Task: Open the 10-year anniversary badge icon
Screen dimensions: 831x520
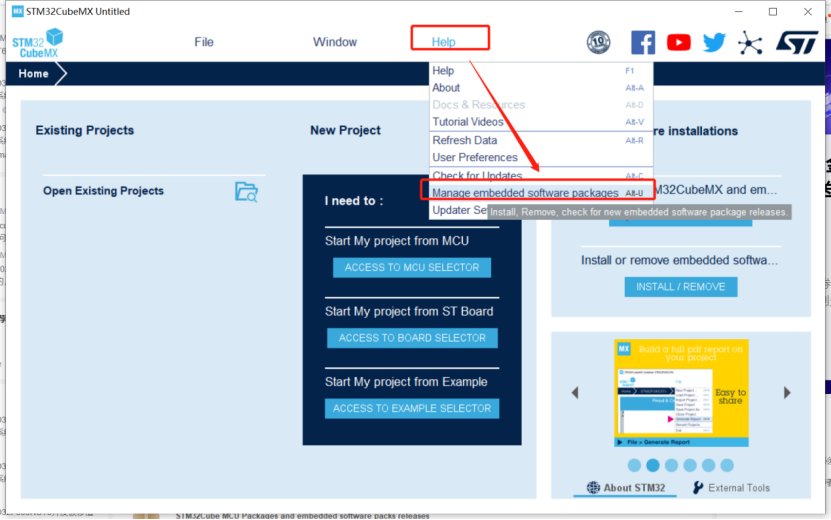Action: (x=598, y=42)
